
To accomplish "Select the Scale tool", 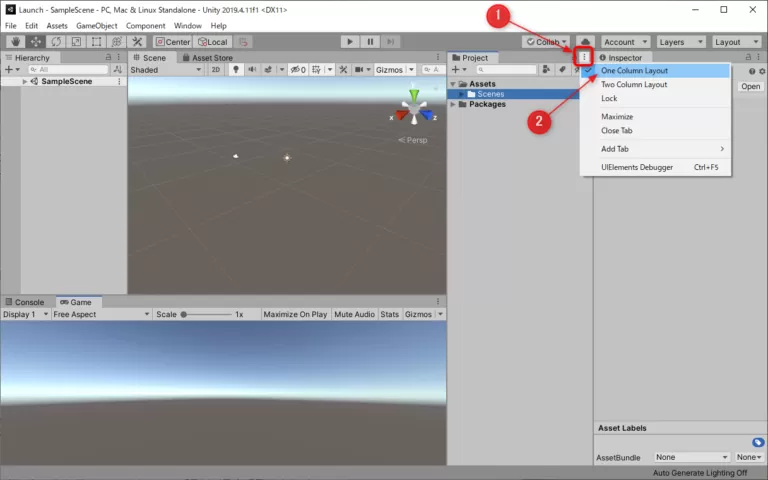I will 76,42.
